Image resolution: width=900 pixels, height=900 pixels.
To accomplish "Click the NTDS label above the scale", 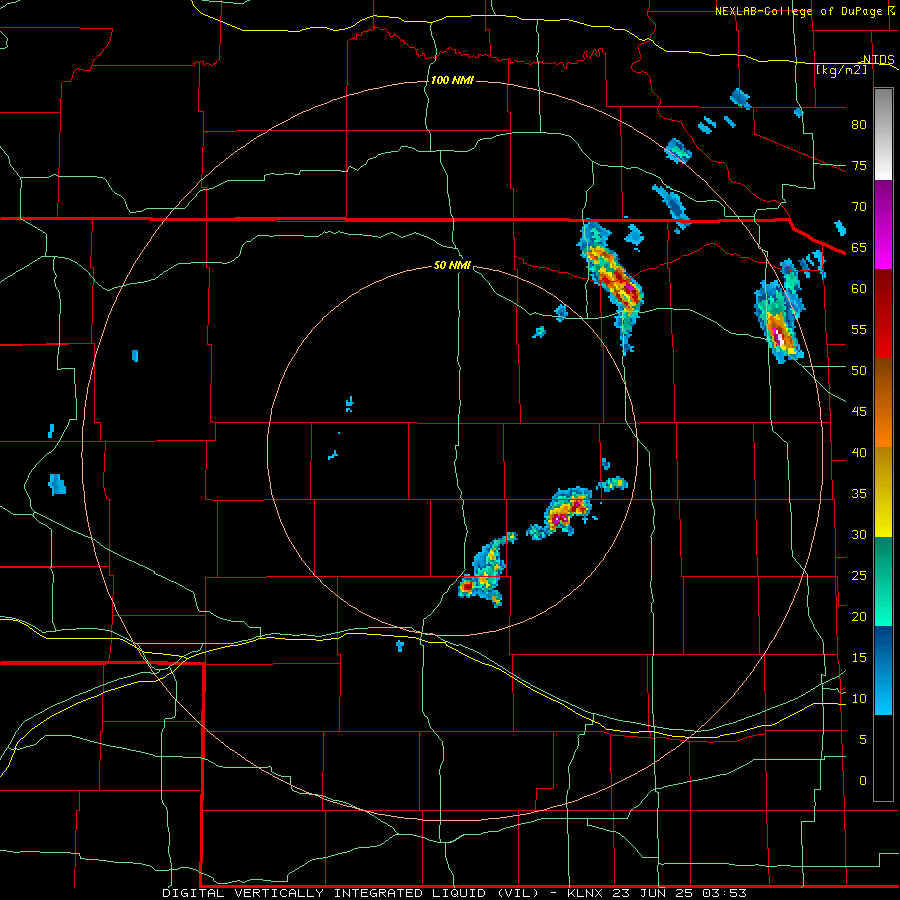I will pyautogui.click(x=879, y=60).
